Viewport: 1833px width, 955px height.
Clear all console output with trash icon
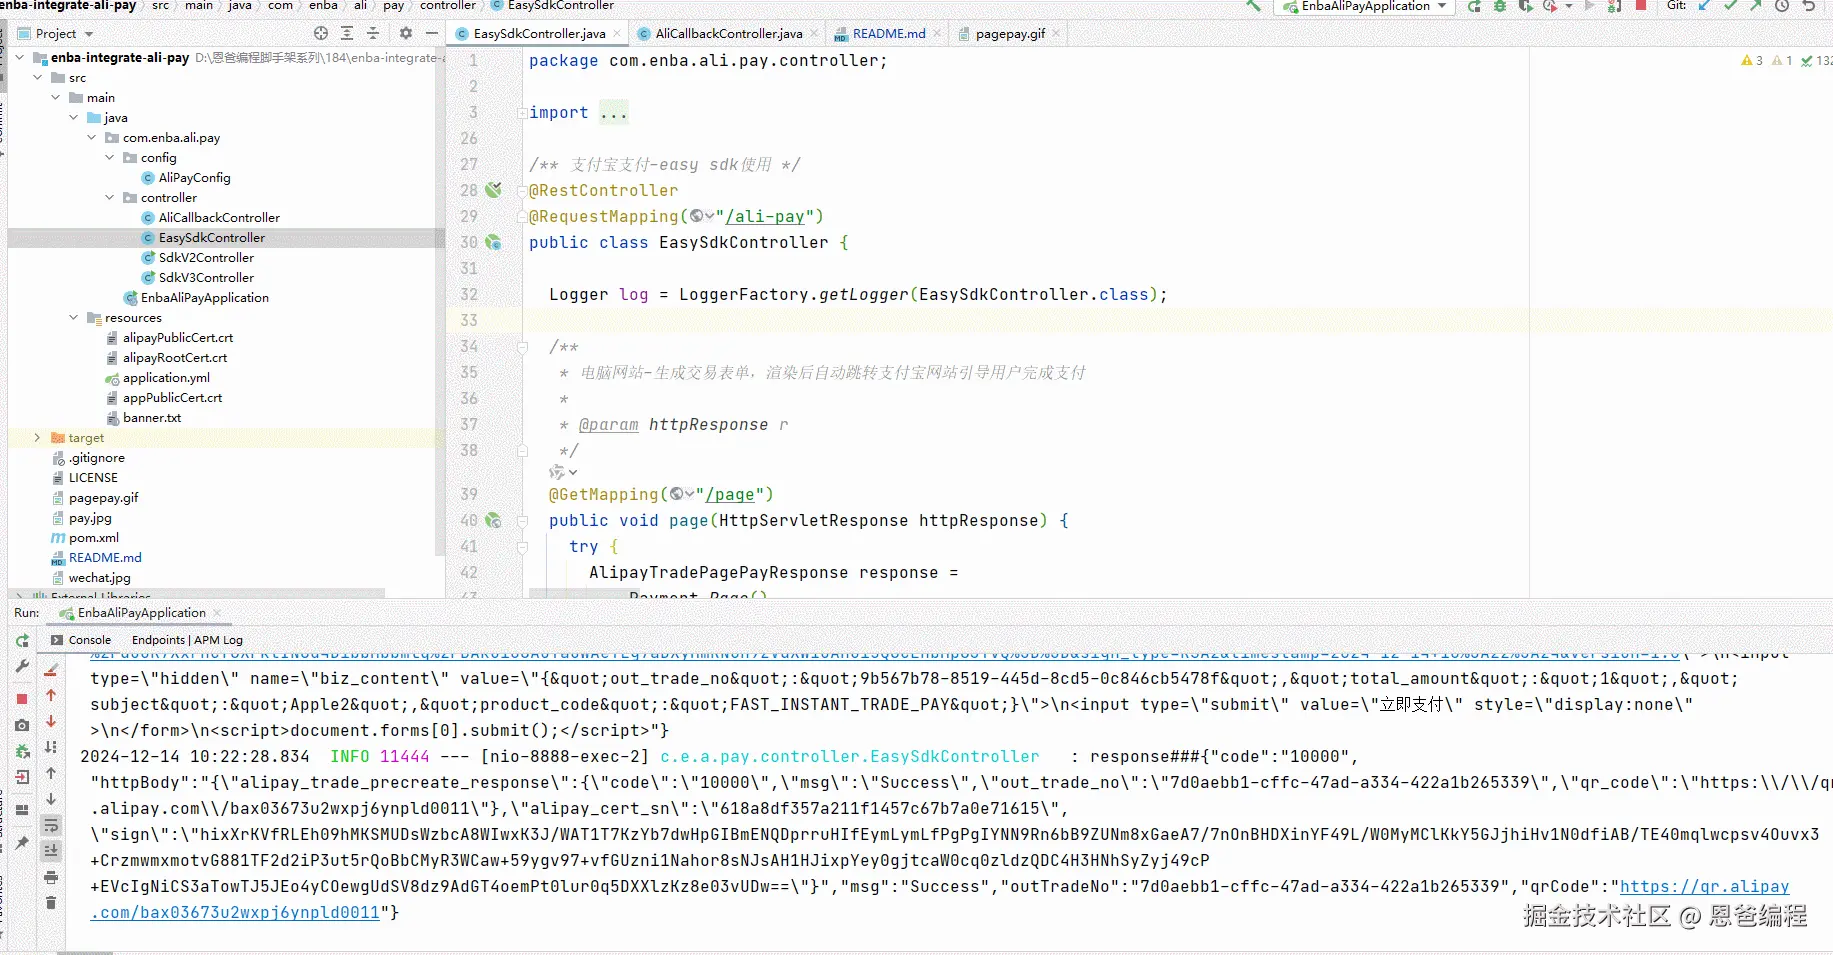coord(51,903)
